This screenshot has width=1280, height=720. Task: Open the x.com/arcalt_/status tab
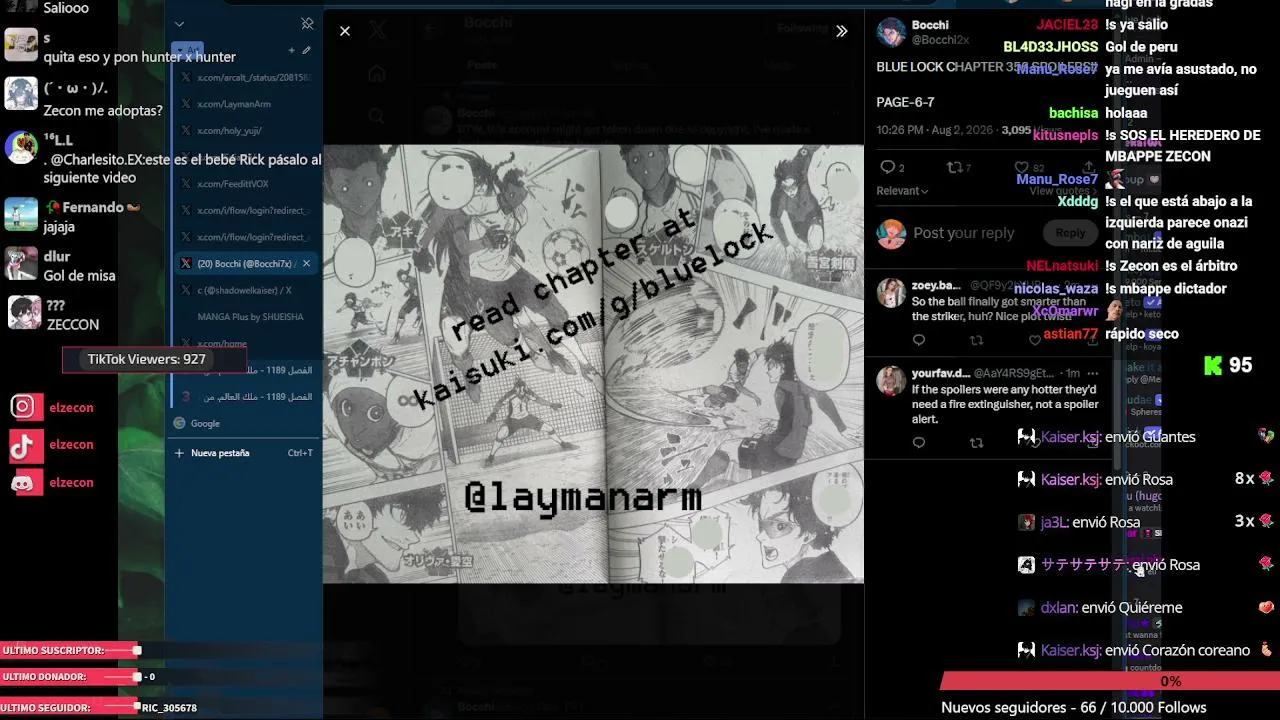coord(246,77)
